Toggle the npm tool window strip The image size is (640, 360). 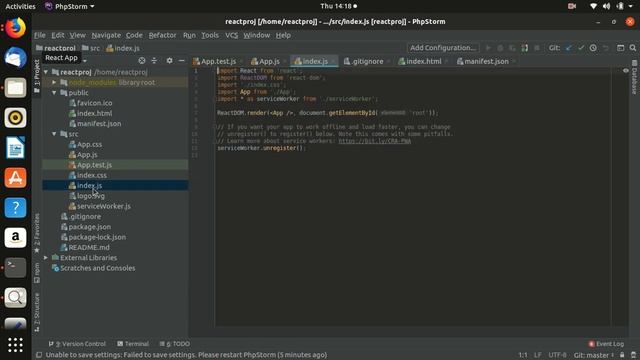pos(37,273)
